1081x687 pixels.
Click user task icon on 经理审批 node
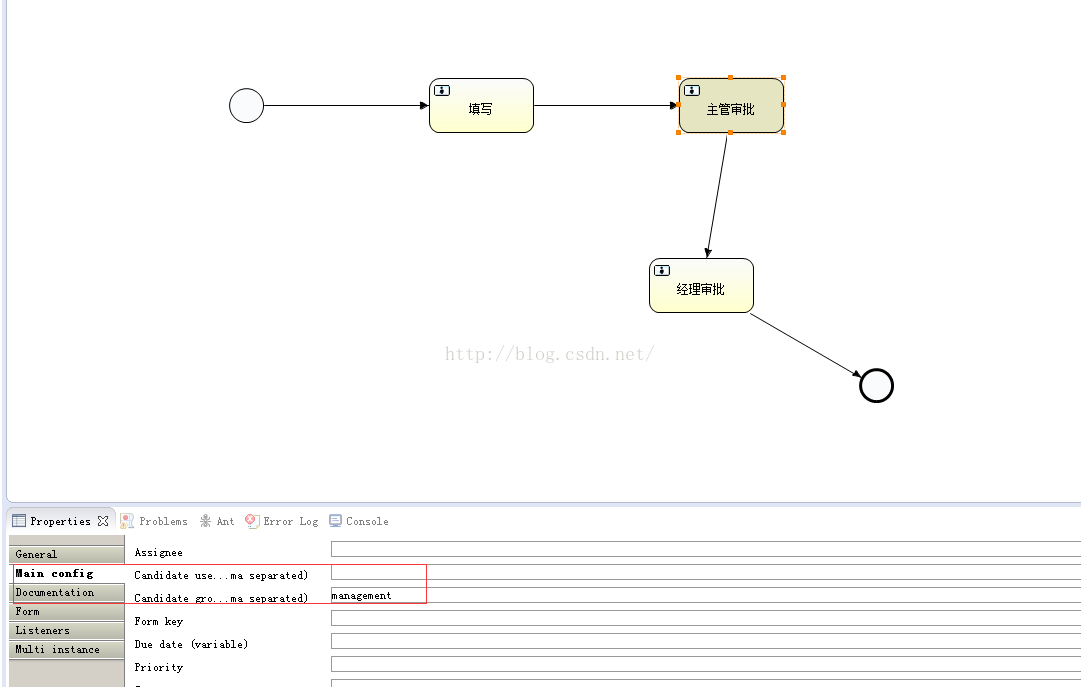(662, 270)
